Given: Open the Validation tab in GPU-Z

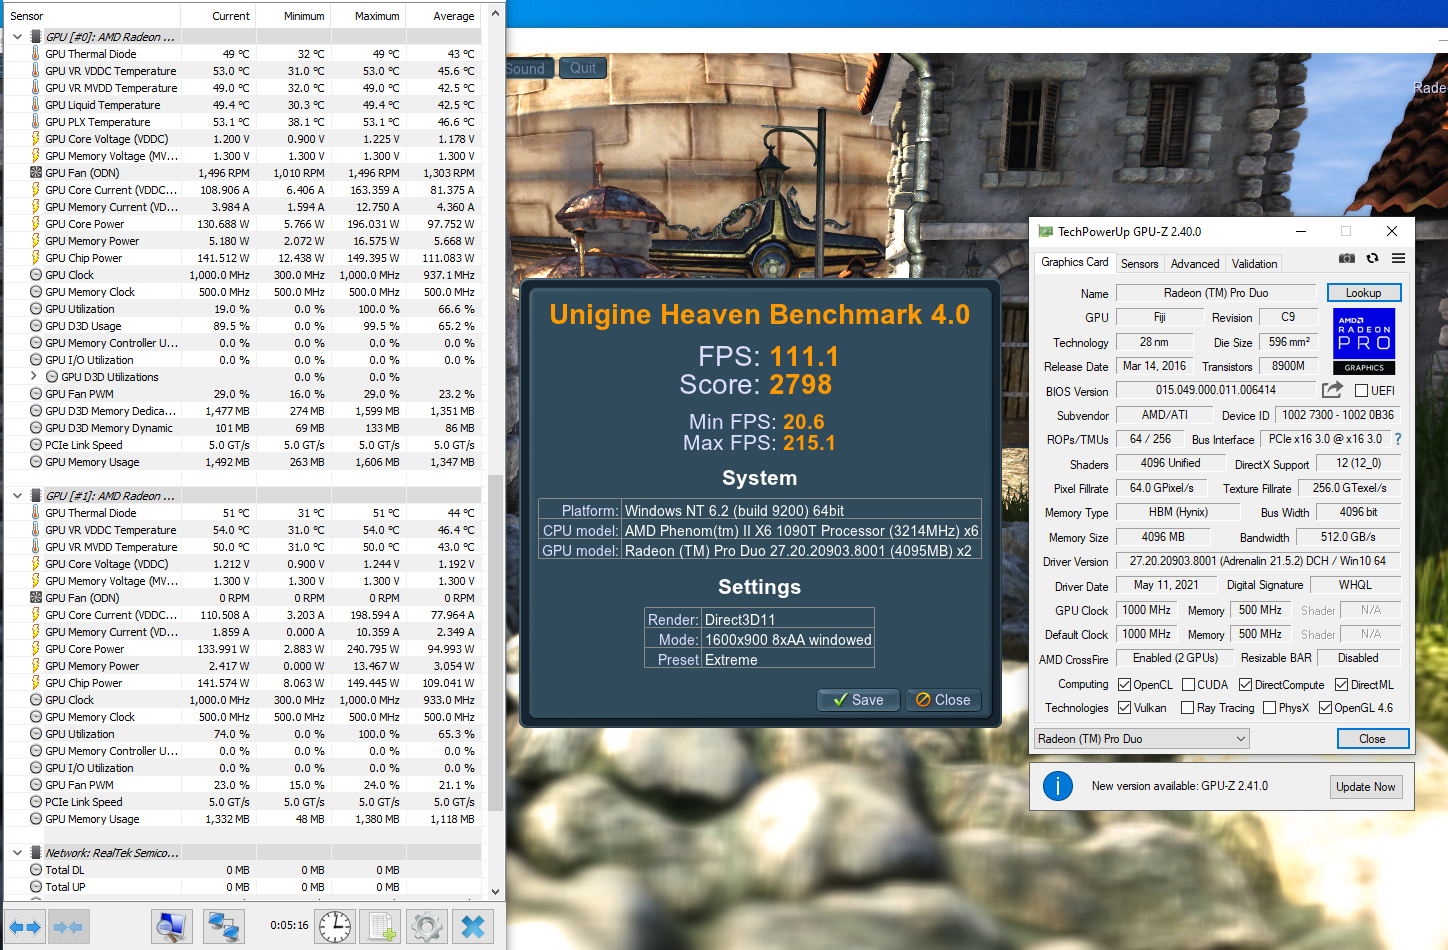Looking at the screenshot, I should coord(1254,264).
